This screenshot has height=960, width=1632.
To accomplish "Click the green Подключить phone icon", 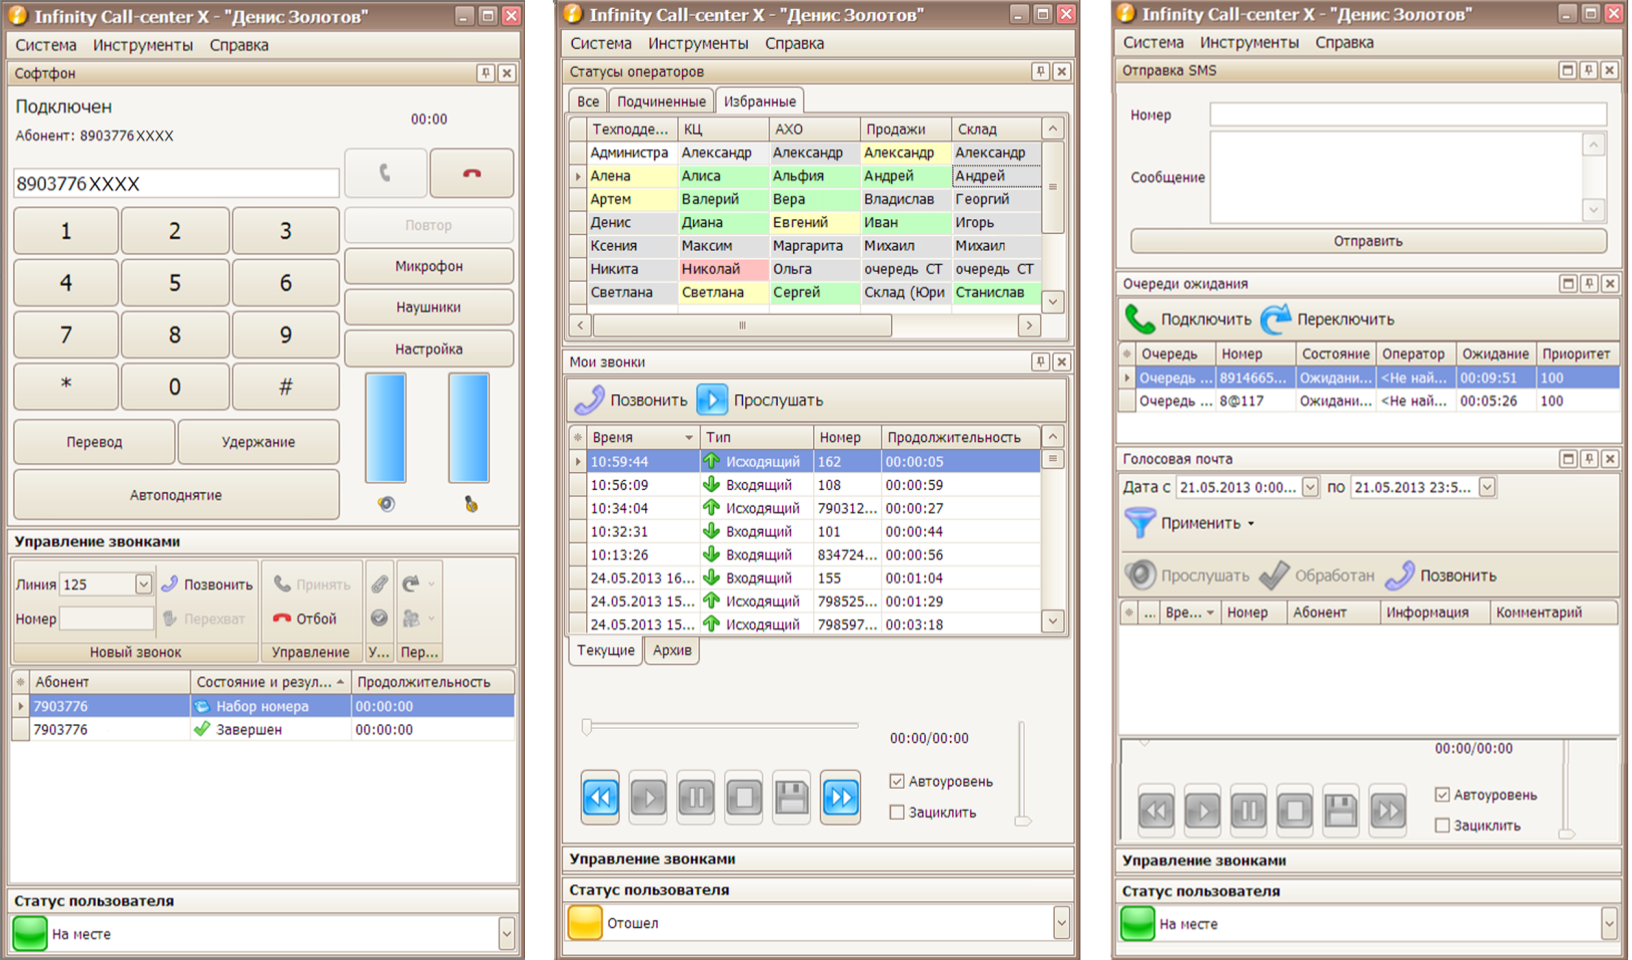I will tap(1139, 319).
